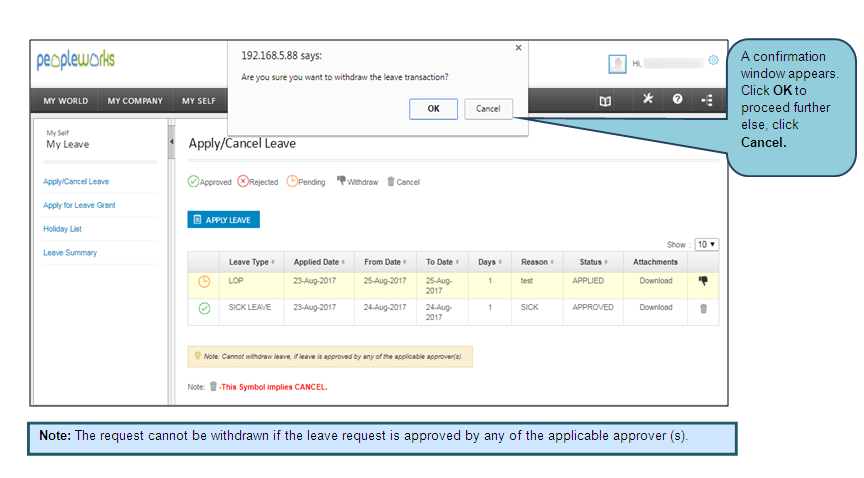
Task: Sort table by Status column
Action: (592, 262)
